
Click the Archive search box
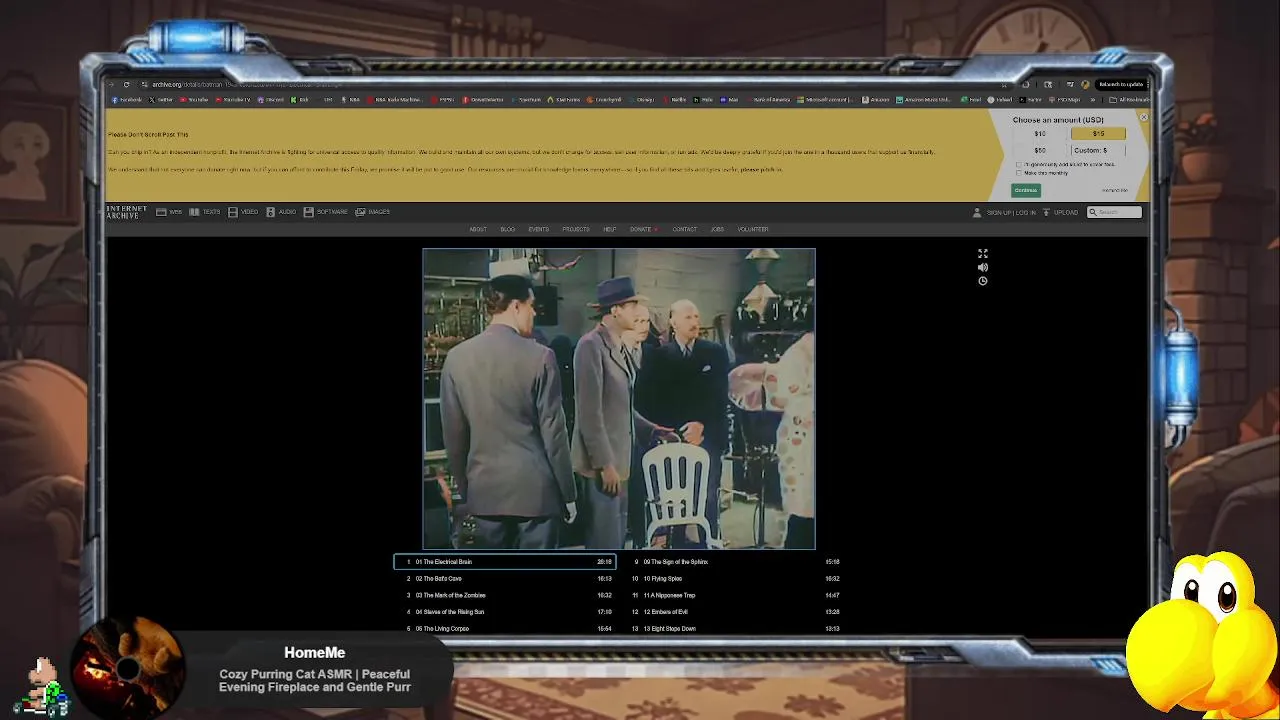coord(1115,212)
